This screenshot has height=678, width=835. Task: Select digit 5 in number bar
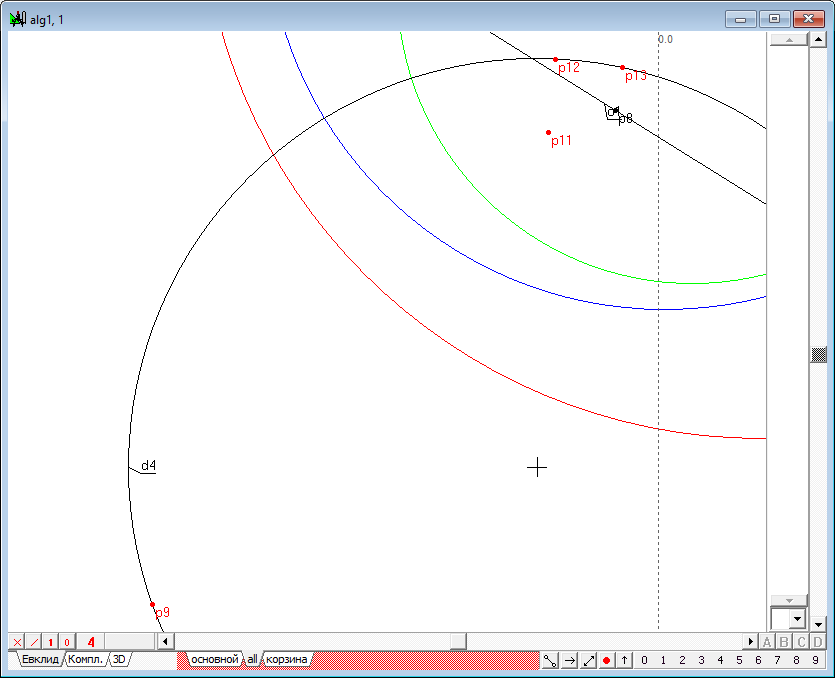tap(739, 660)
